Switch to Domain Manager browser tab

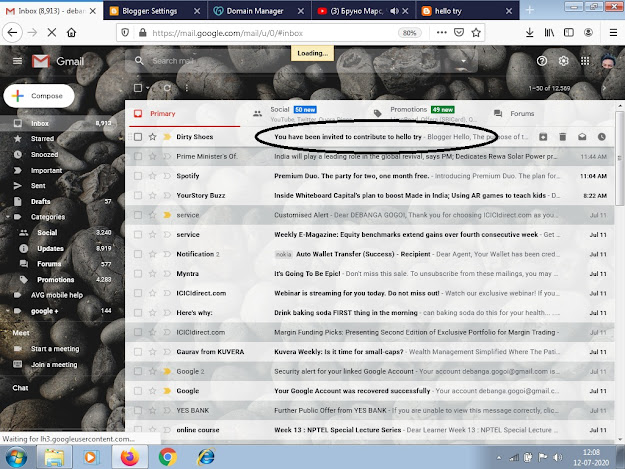click(x=259, y=11)
